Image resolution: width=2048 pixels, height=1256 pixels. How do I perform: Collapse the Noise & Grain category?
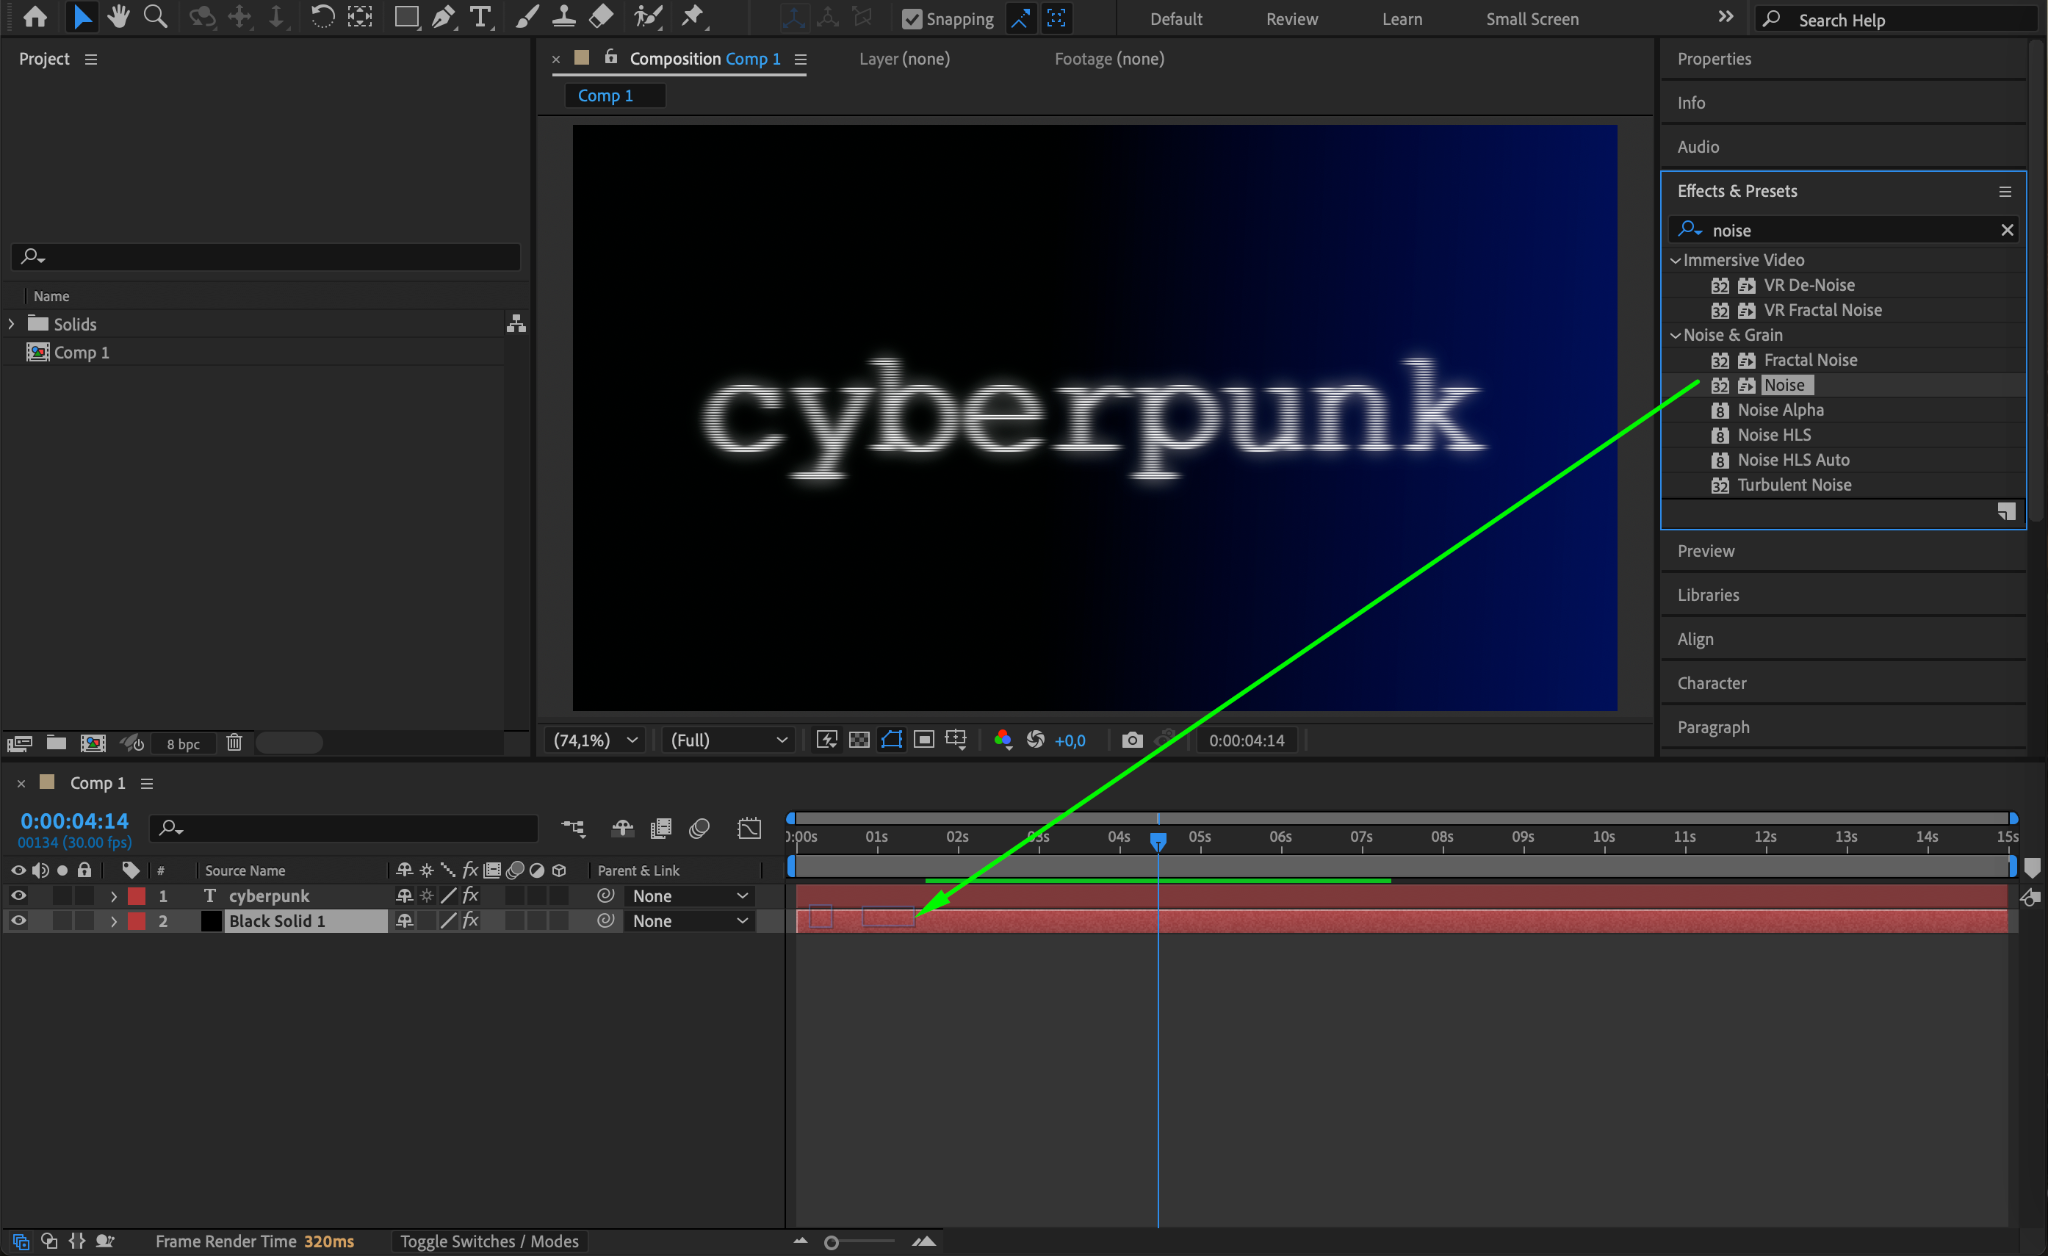coord(1676,335)
